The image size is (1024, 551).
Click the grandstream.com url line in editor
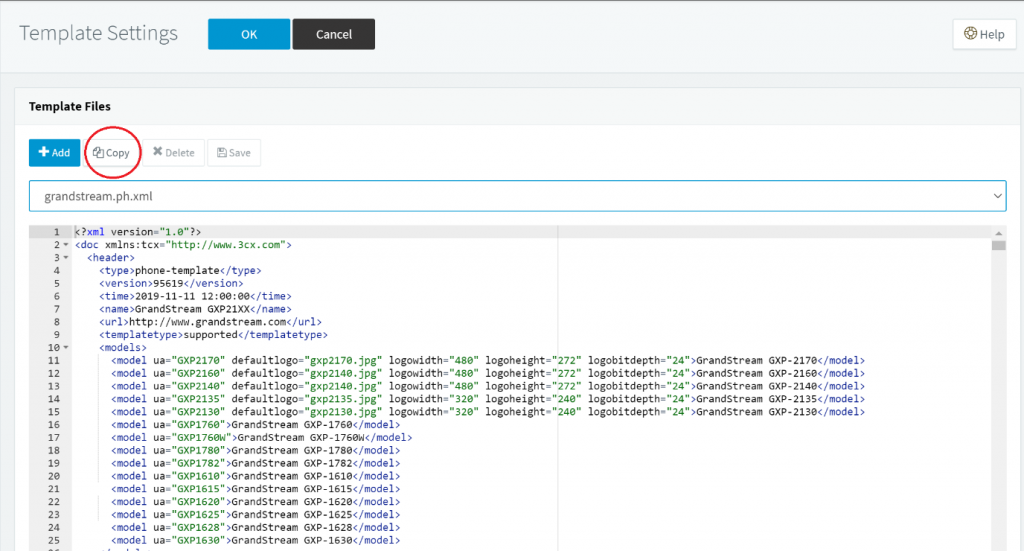click(210, 322)
